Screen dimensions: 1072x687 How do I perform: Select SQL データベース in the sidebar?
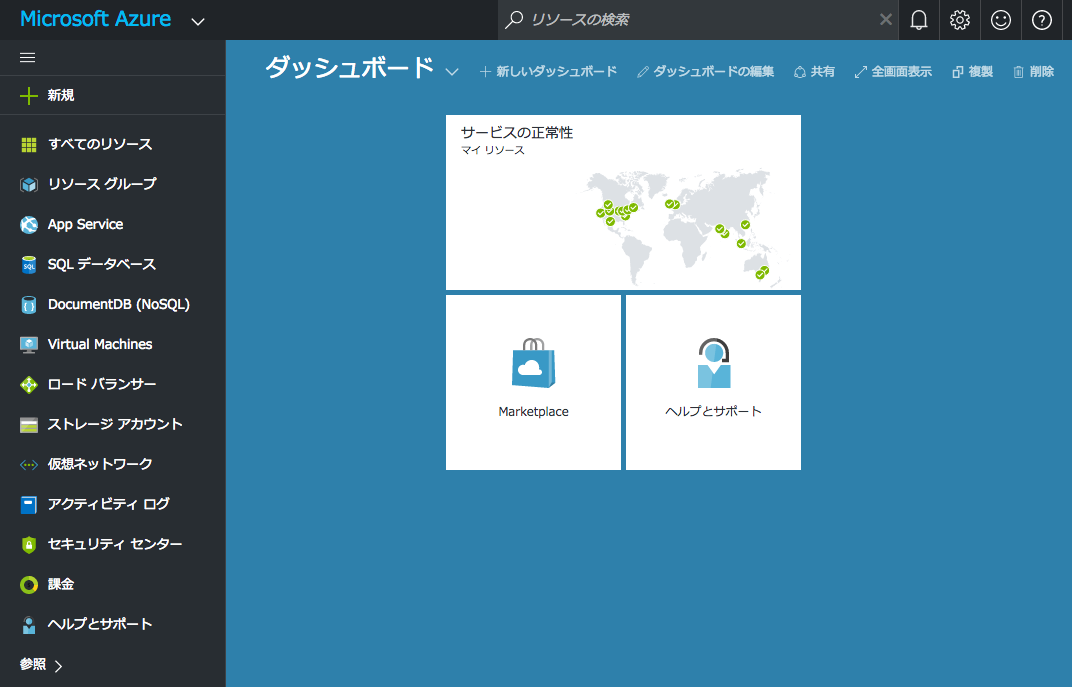click(95, 264)
